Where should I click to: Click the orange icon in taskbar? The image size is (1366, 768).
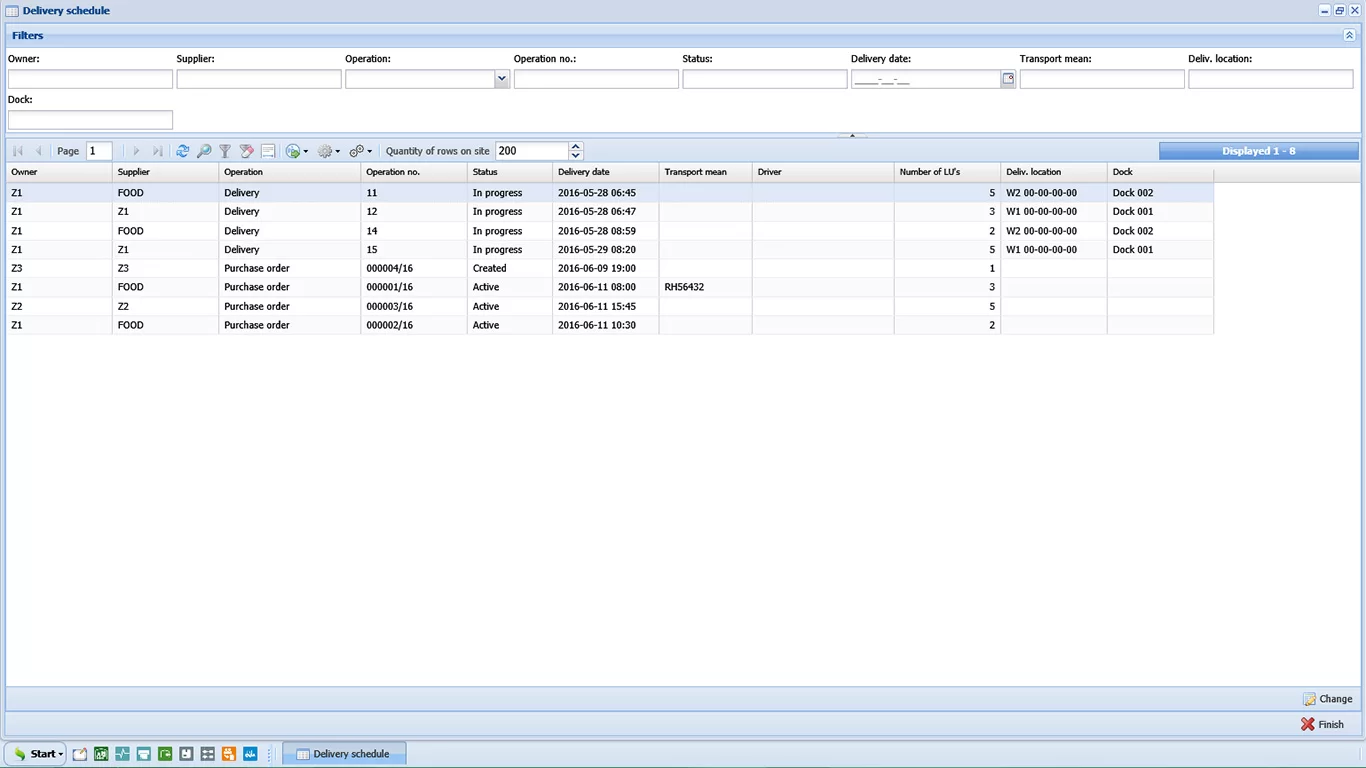click(x=229, y=754)
